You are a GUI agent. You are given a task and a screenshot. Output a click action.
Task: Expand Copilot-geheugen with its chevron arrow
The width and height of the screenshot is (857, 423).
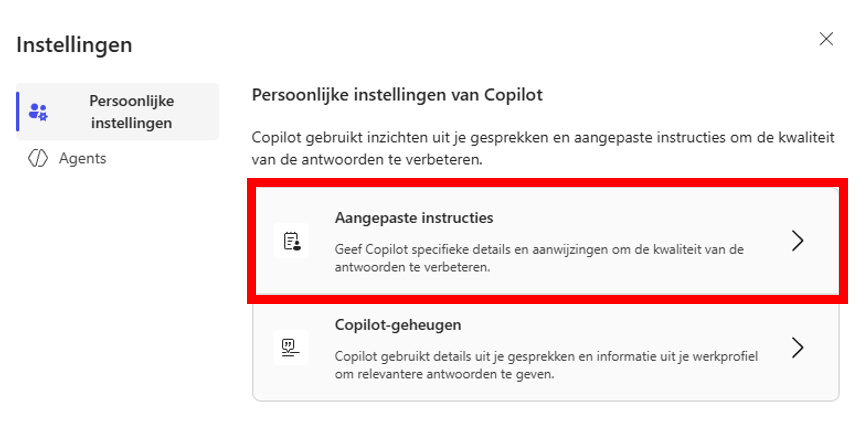click(x=797, y=347)
